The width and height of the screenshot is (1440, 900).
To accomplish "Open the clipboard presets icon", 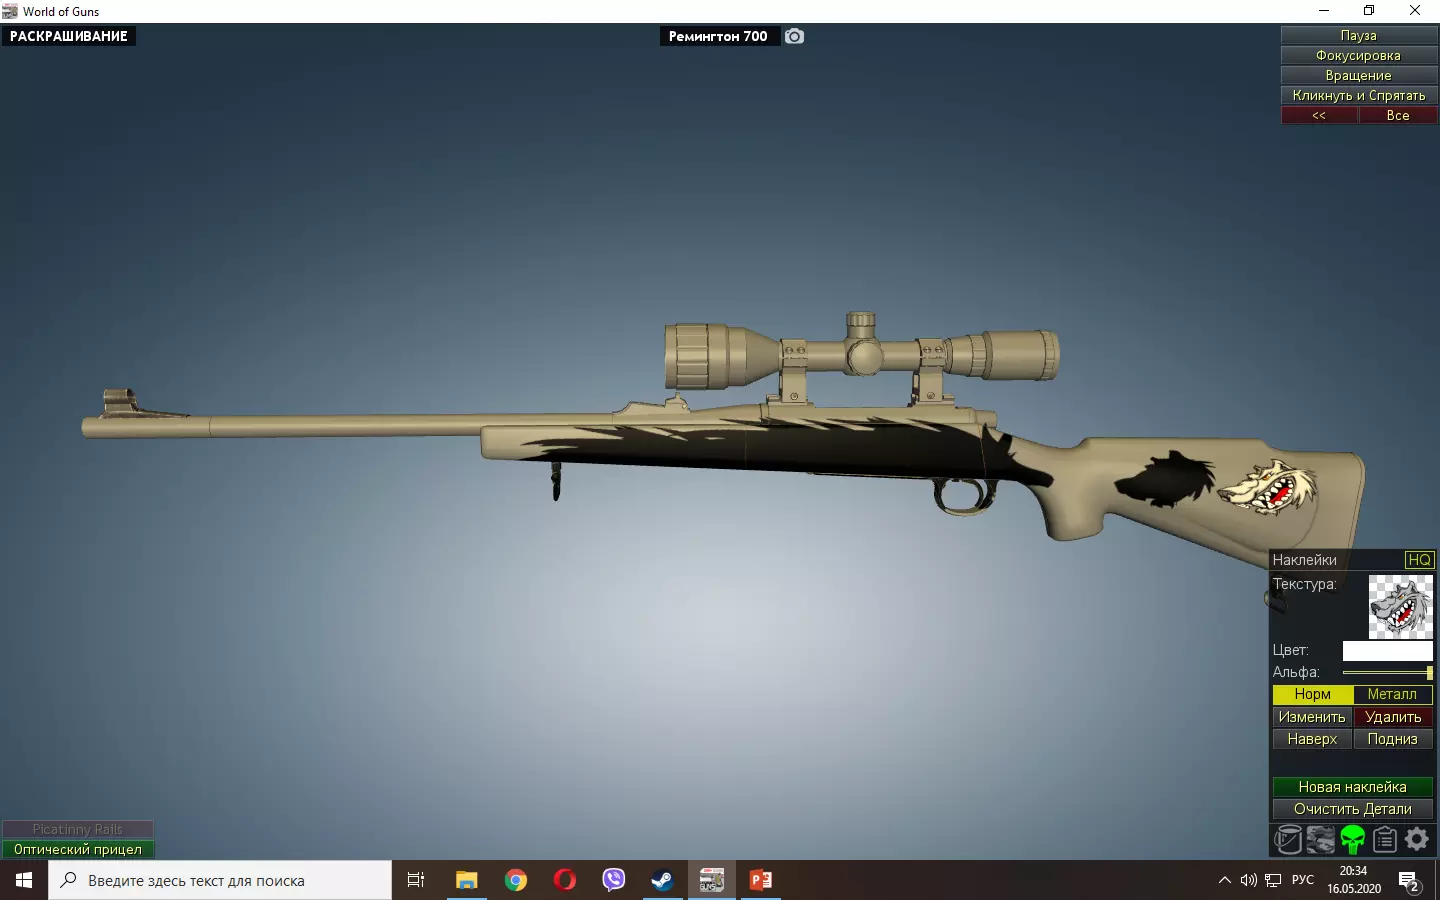I will coord(1385,839).
